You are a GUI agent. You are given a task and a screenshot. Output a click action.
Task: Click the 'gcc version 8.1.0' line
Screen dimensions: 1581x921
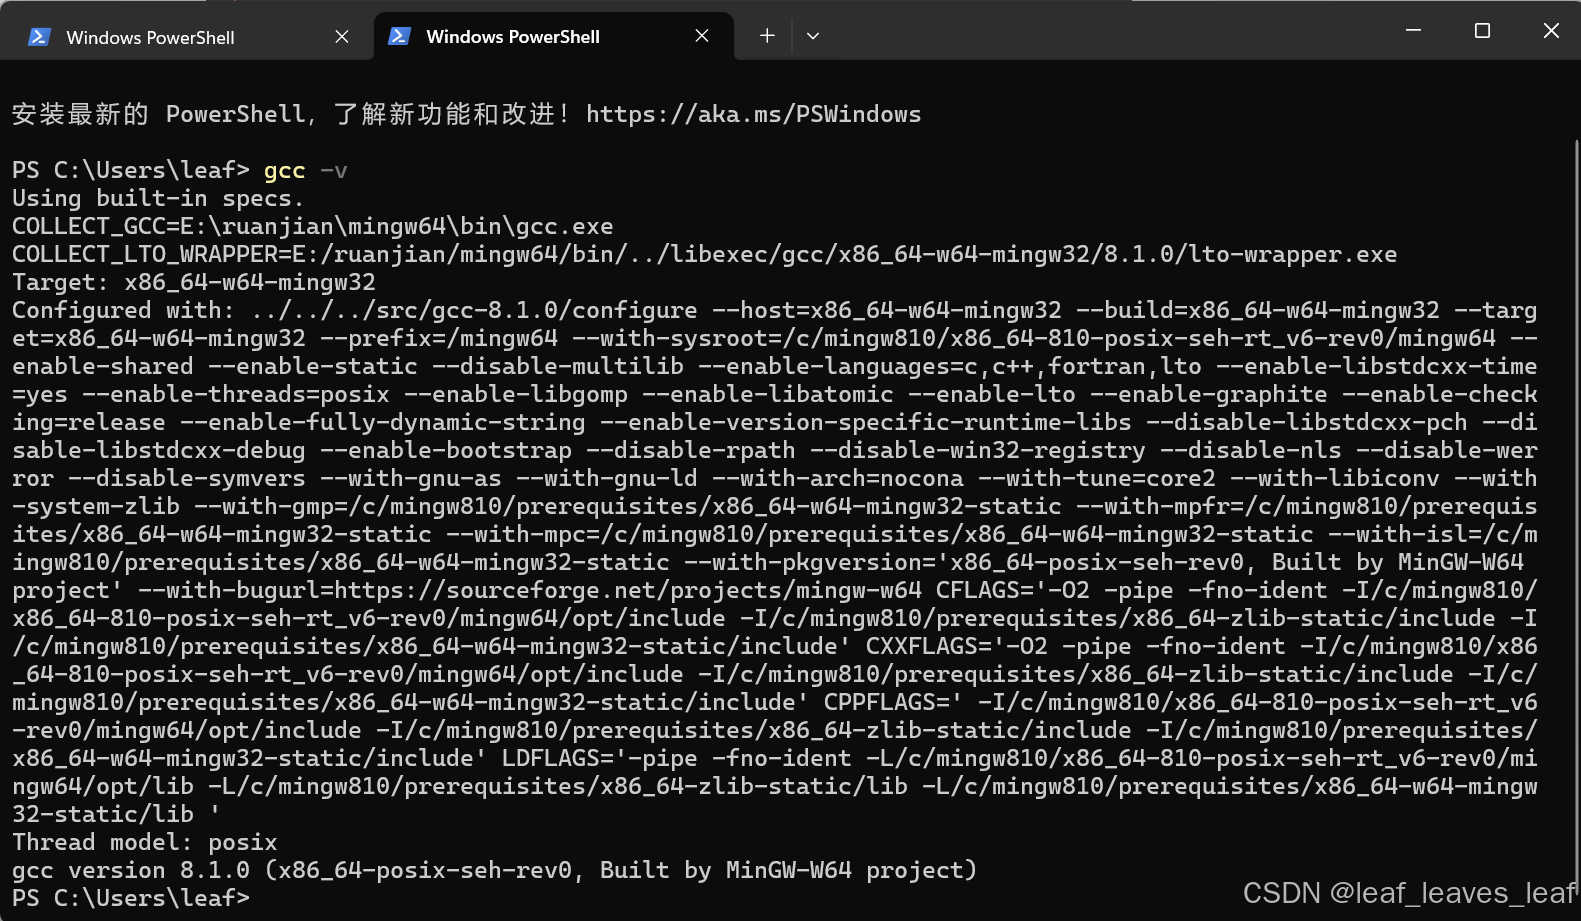click(494, 870)
